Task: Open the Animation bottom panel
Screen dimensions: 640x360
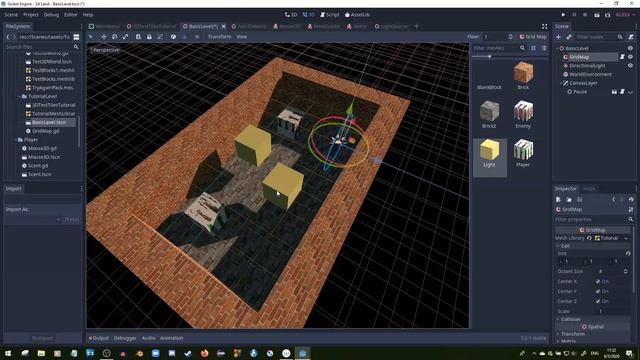Action: [171, 338]
